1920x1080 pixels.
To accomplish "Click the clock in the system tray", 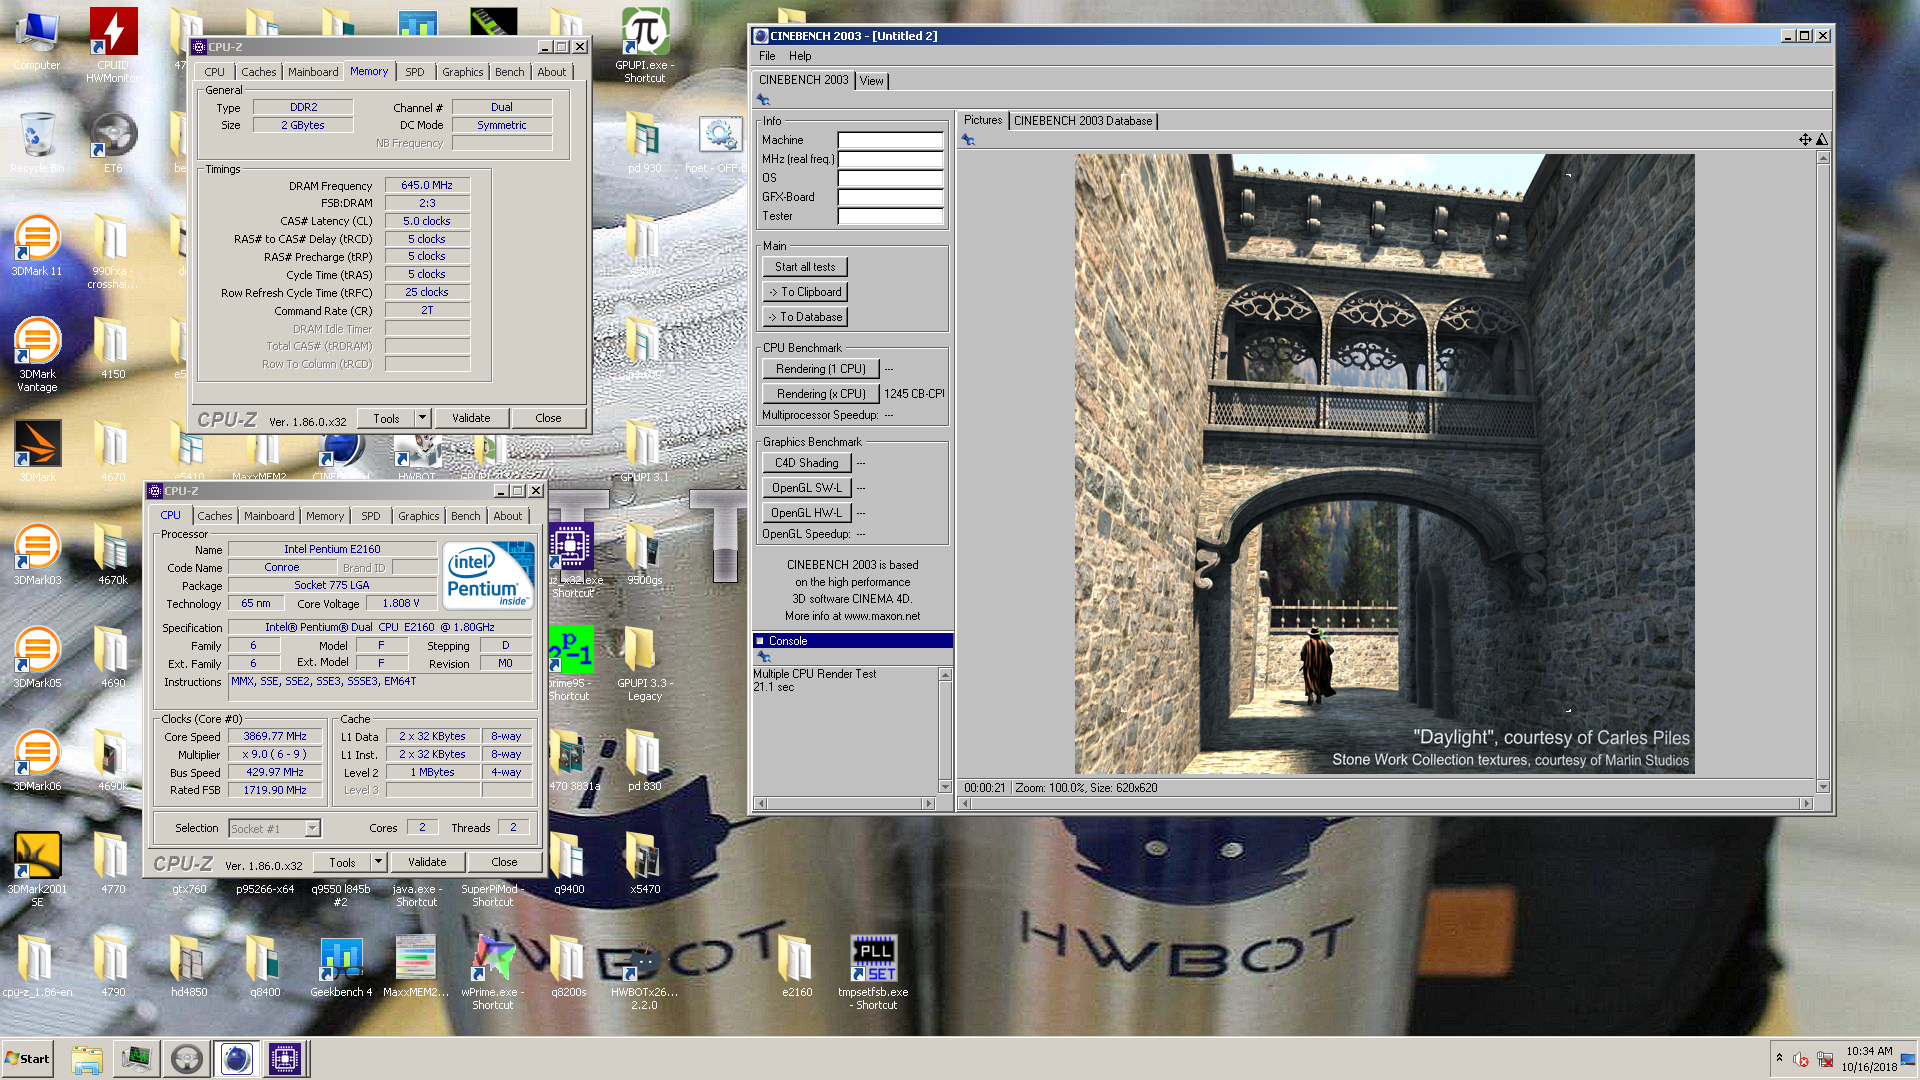I will click(x=1869, y=1059).
